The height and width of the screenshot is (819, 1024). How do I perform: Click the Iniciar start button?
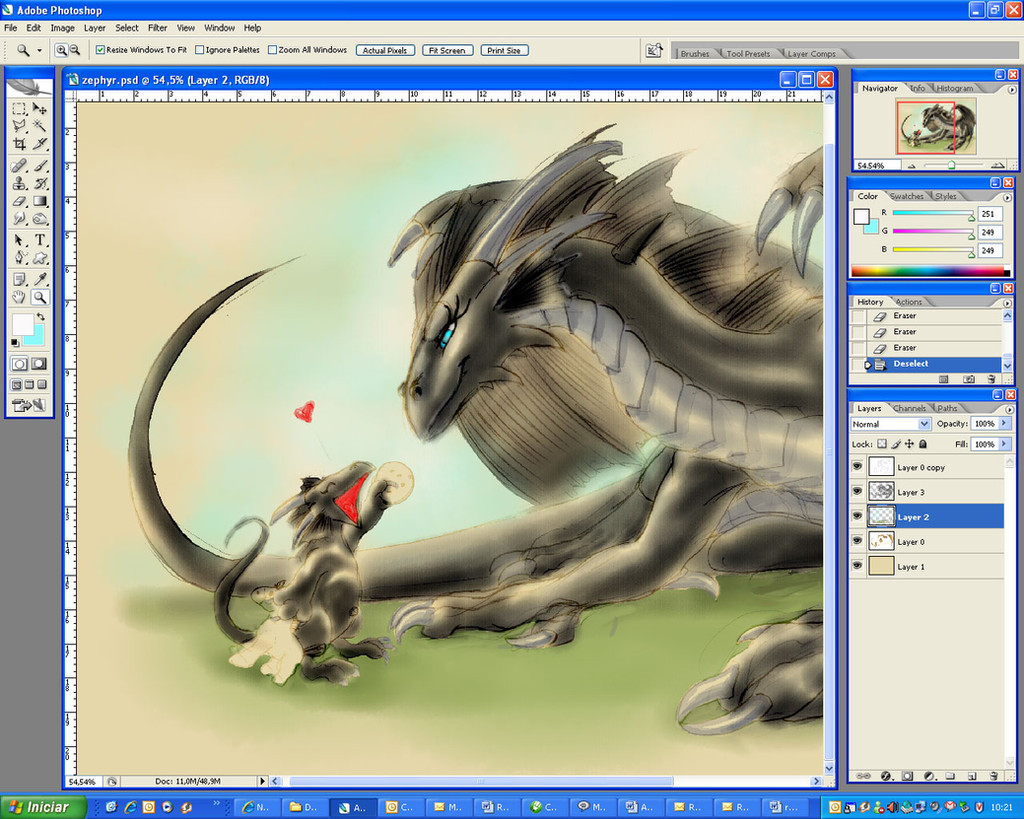(43, 807)
